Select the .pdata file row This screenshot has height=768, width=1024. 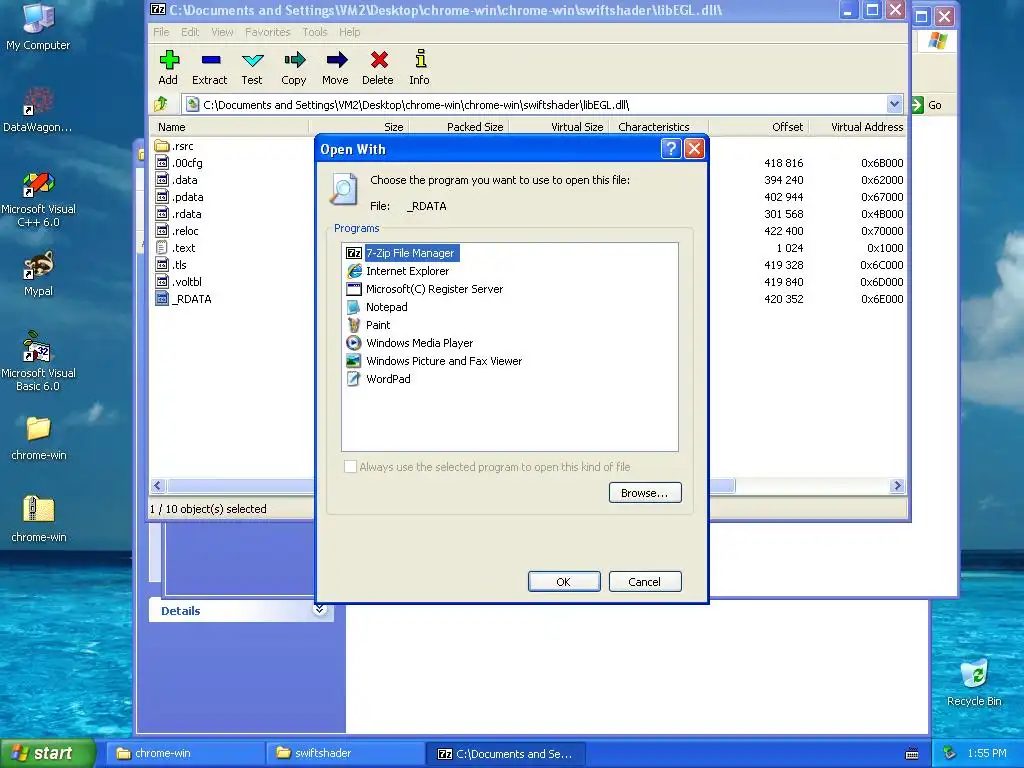click(180, 197)
